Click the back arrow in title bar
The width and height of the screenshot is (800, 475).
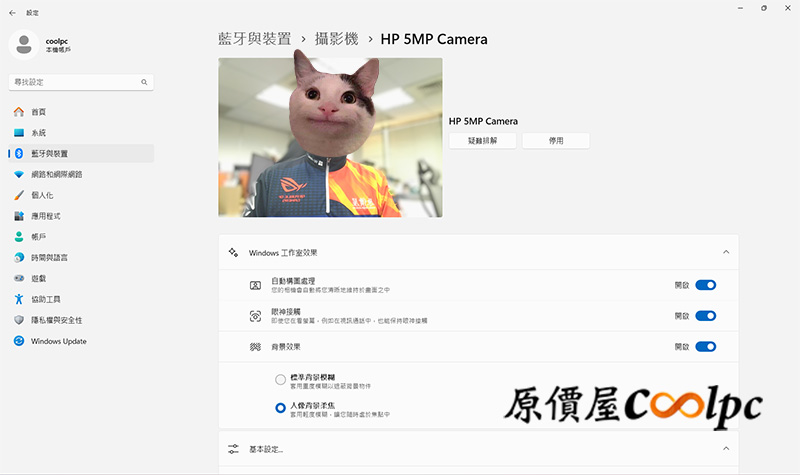coord(12,13)
